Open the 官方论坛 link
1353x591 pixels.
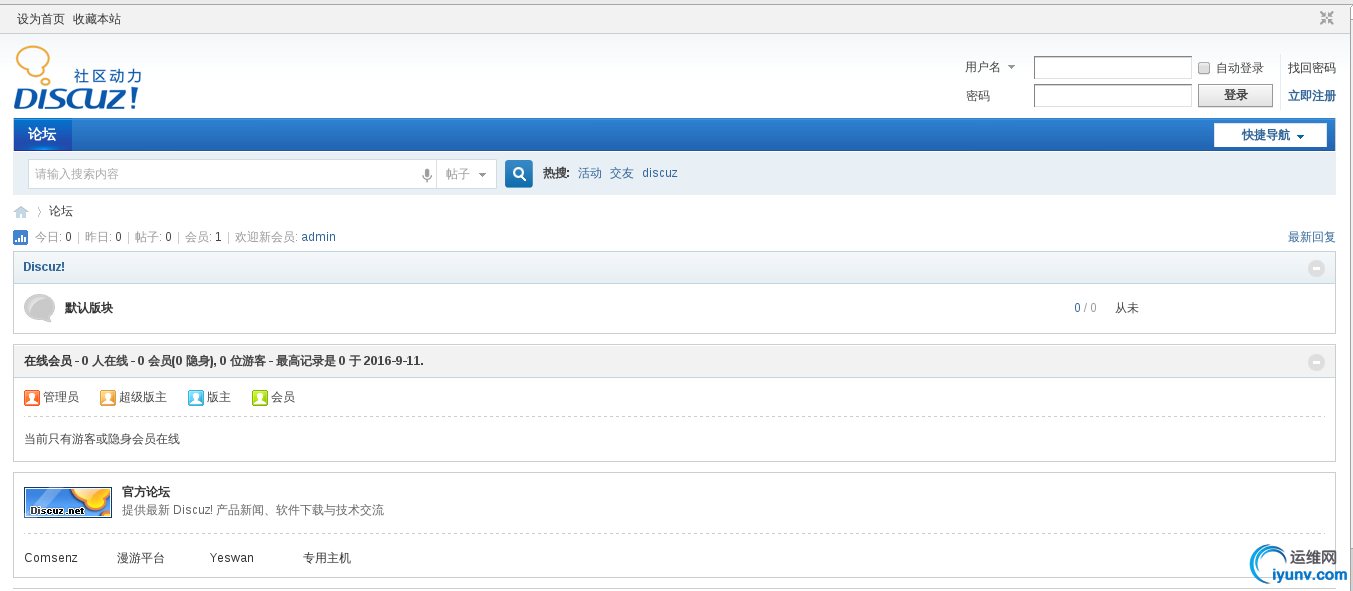146,492
